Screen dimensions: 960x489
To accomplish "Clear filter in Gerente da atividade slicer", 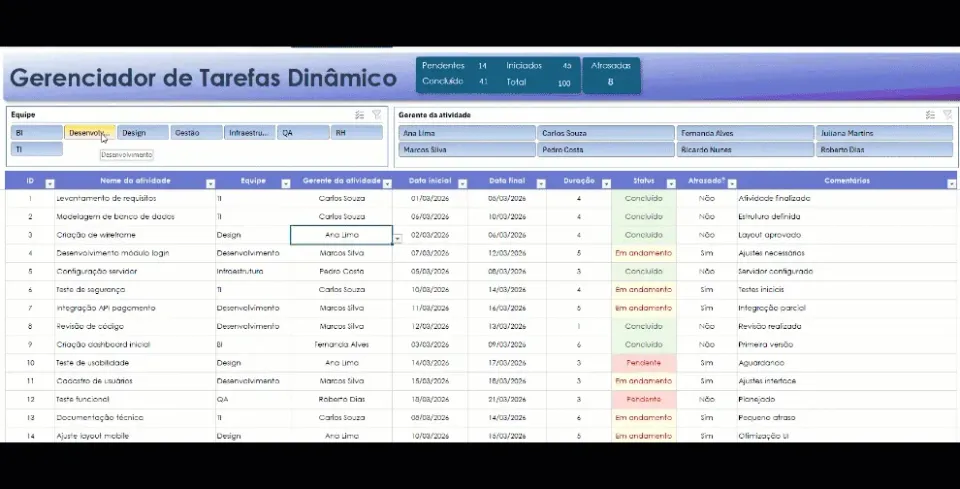I will pos(947,115).
